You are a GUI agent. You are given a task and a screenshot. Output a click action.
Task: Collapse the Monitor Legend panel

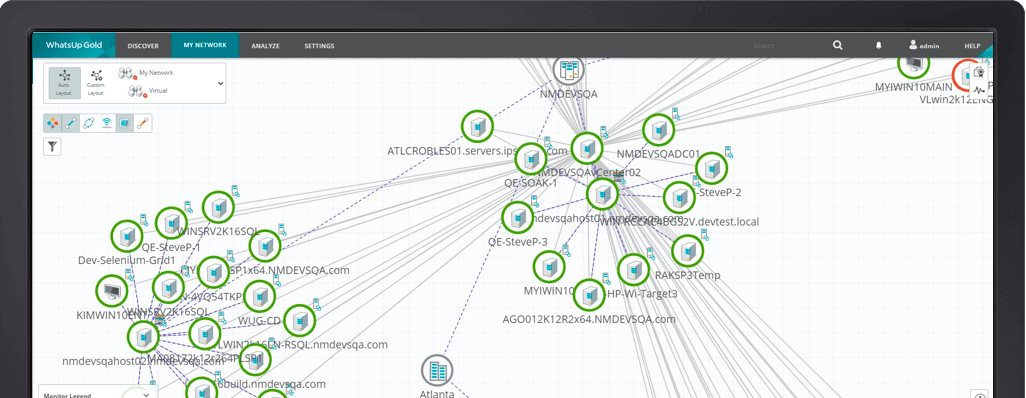click(x=147, y=395)
